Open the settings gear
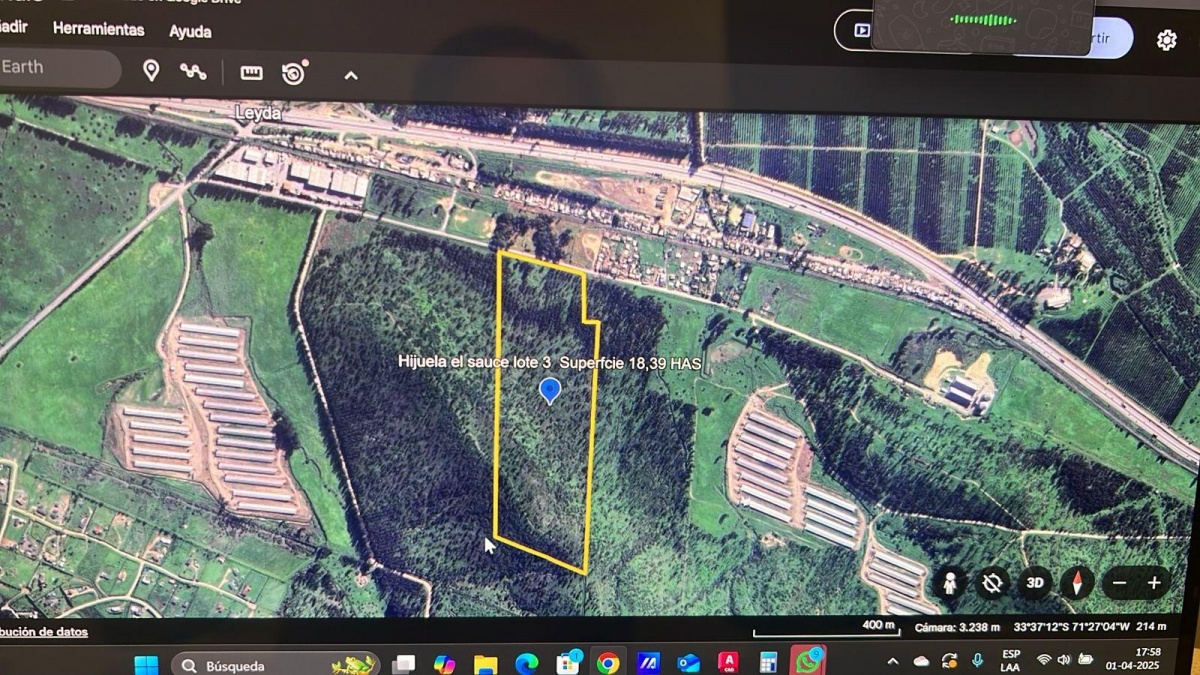 point(1166,40)
